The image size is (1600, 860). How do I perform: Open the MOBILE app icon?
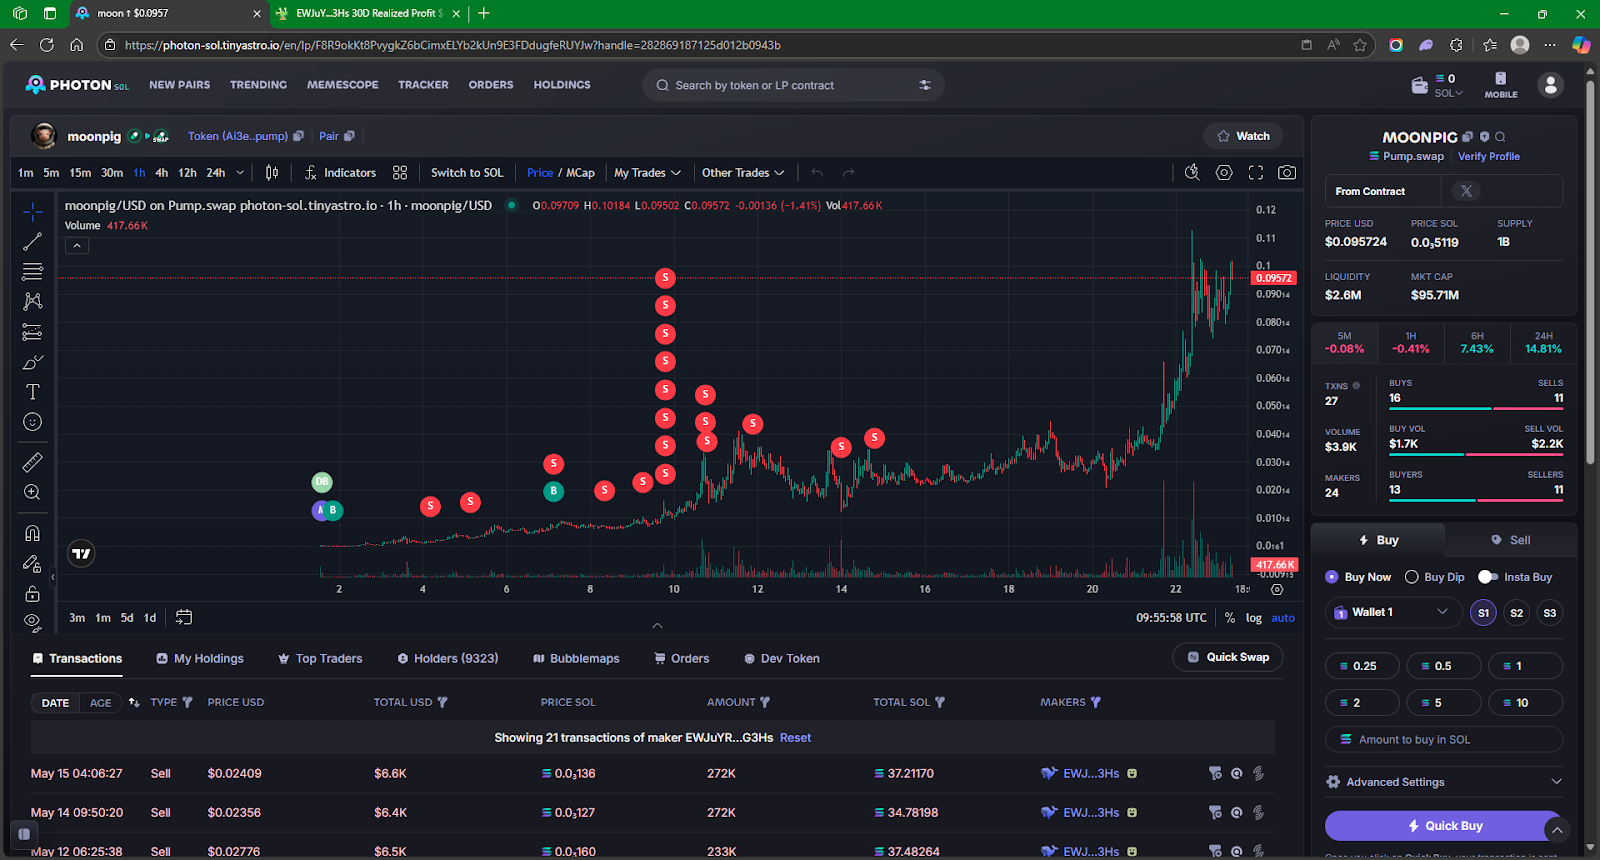pos(1500,84)
